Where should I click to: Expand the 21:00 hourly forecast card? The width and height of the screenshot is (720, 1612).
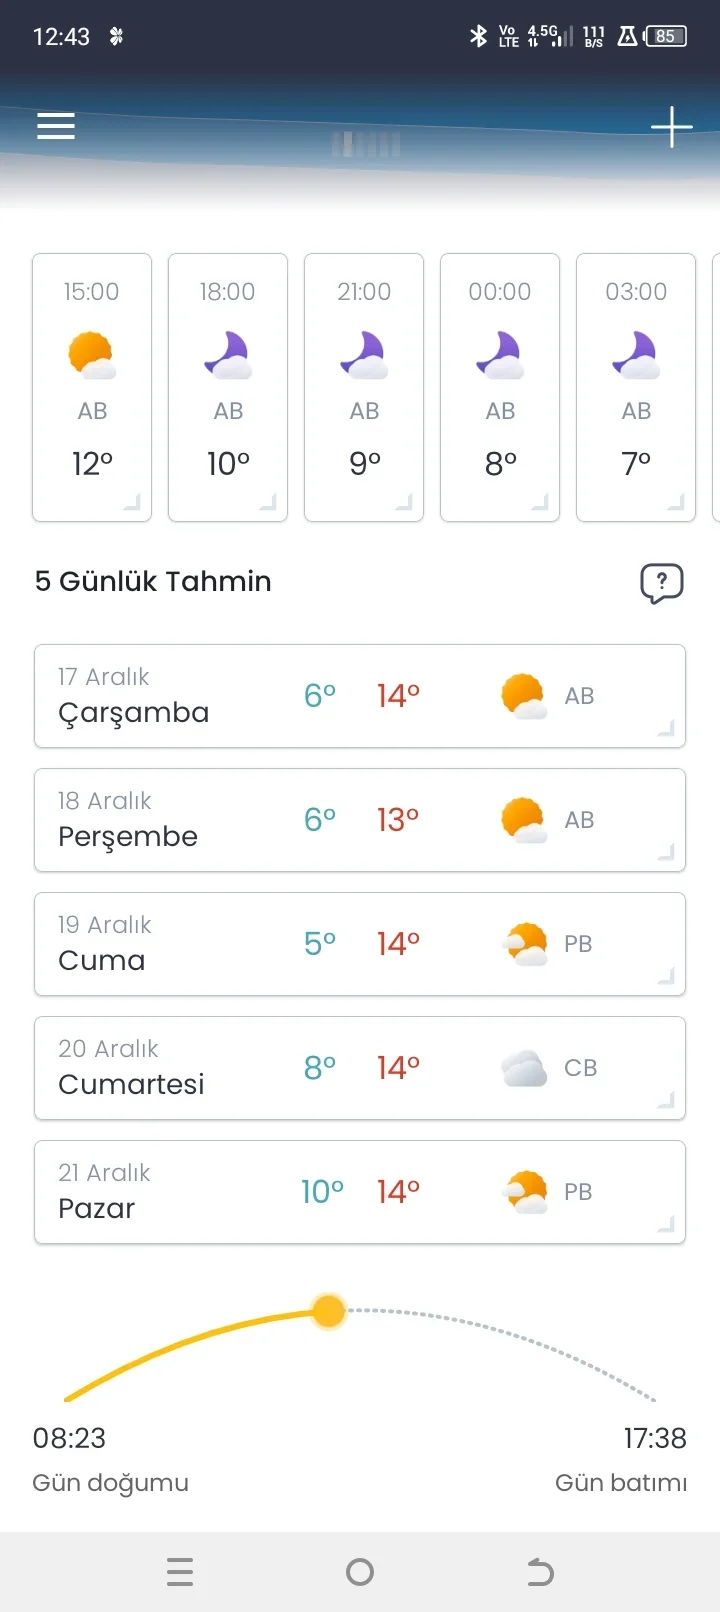(364, 388)
